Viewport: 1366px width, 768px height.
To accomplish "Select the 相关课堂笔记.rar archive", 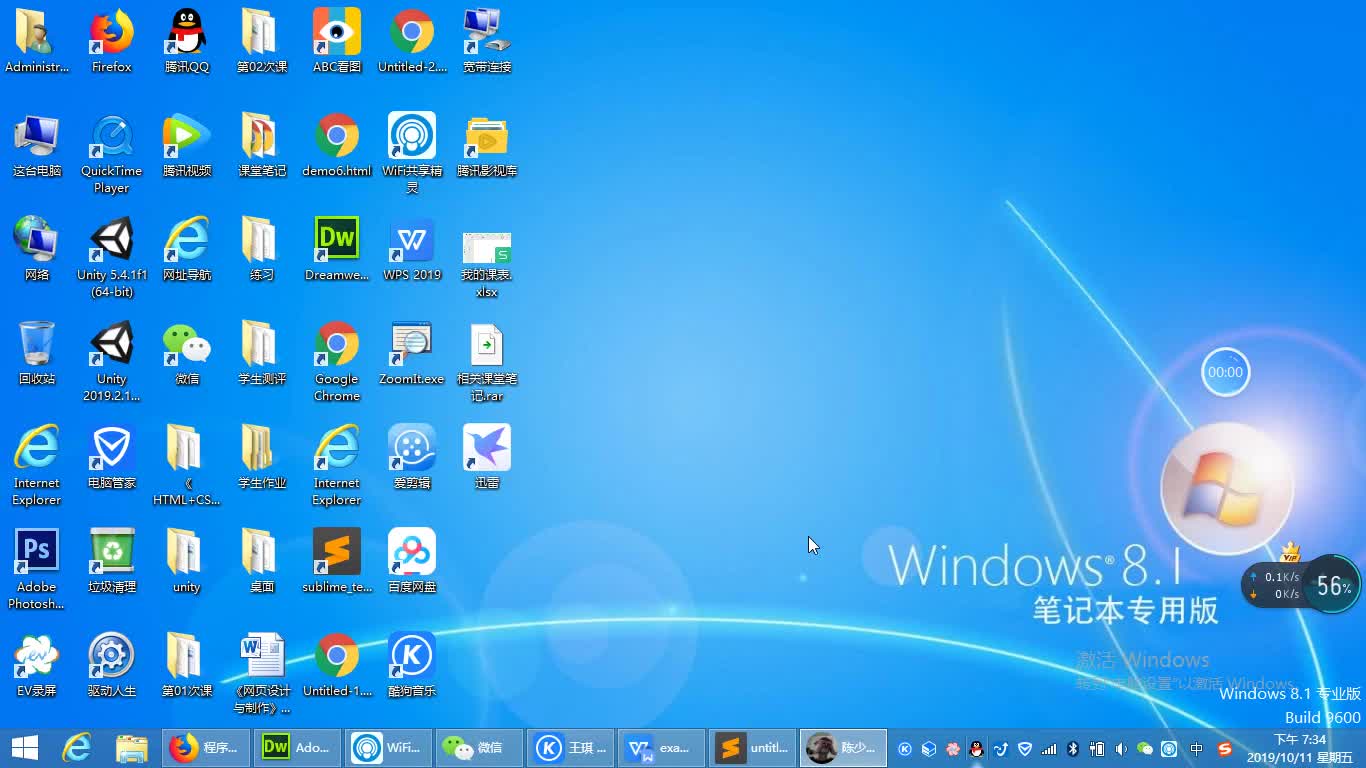I will point(487,362).
